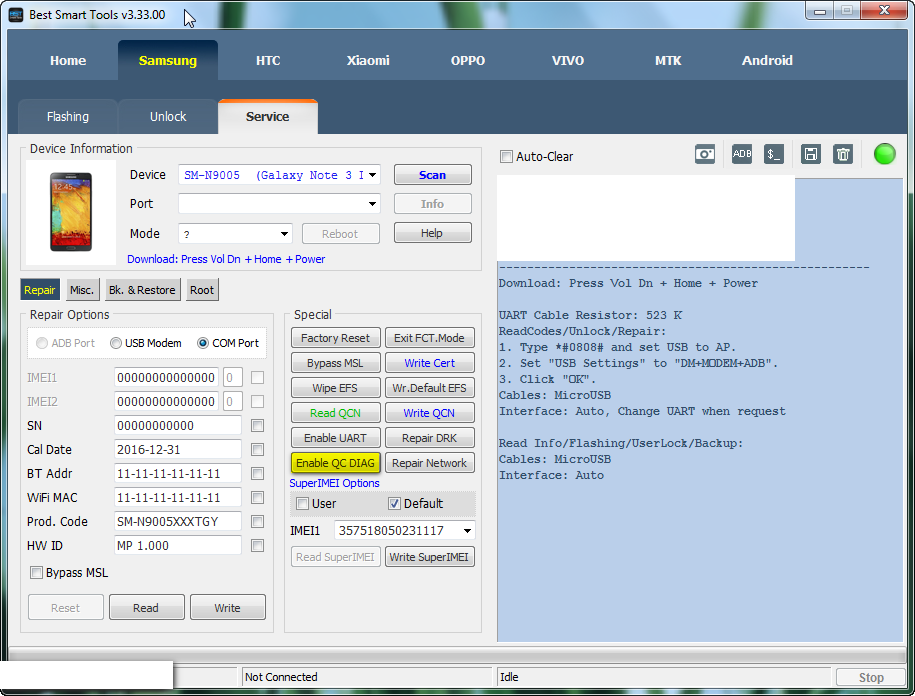Uncheck the Default SuperIMEI option
This screenshot has height=696, width=915.
click(394, 503)
